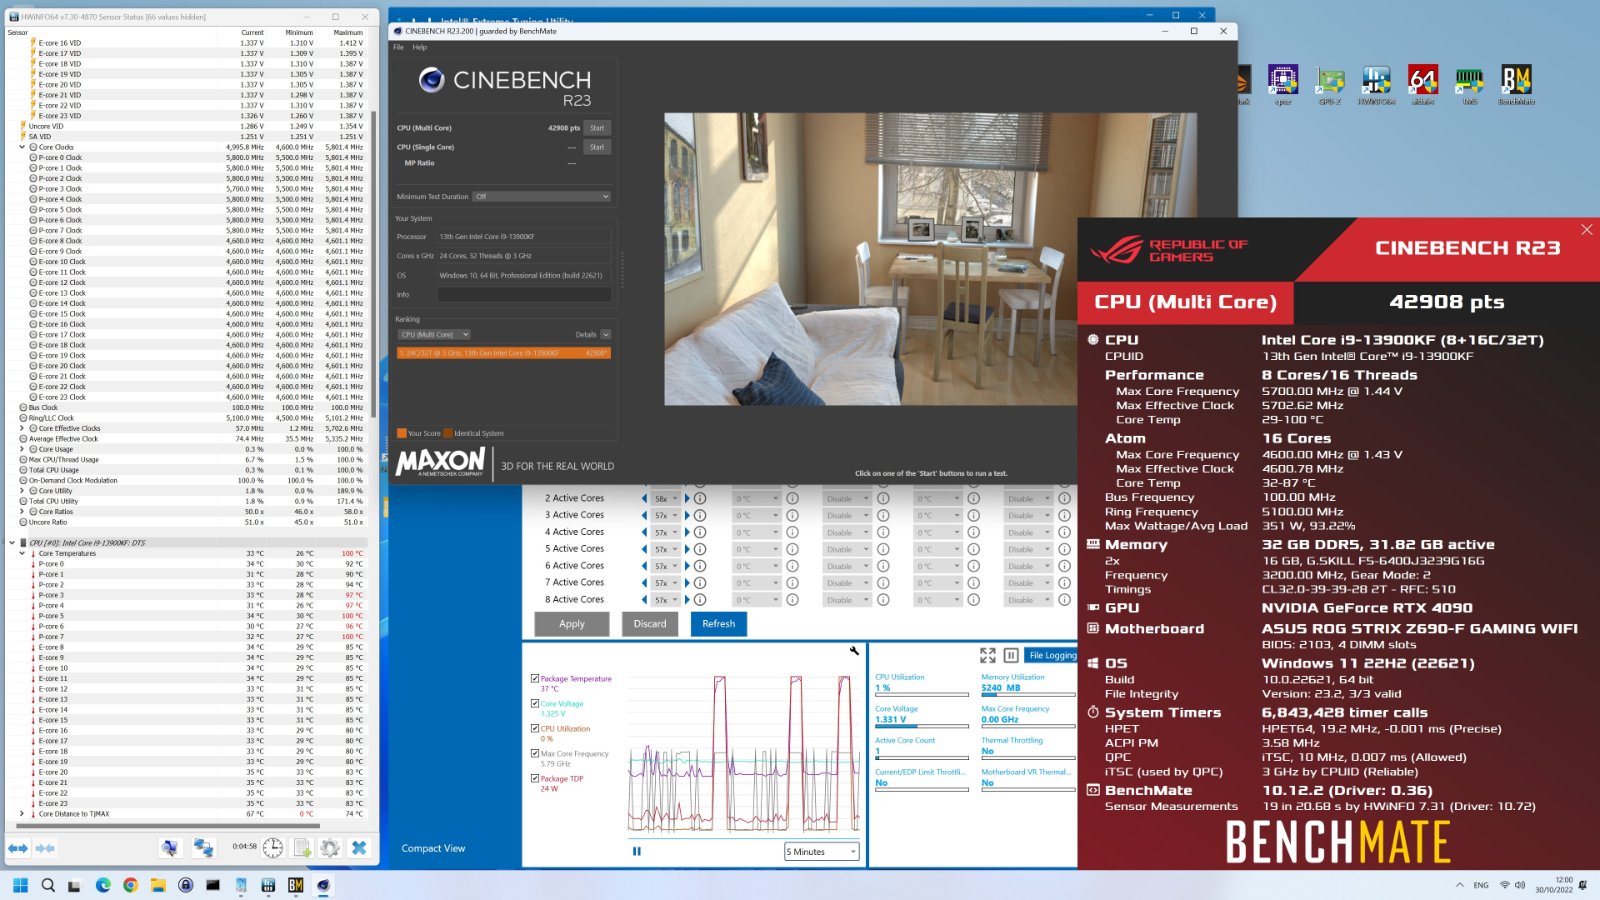Screen dimensions: 1600x900
Task: Toggle the Package TDP graph checkbox
Action: click(x=535, y=778)
